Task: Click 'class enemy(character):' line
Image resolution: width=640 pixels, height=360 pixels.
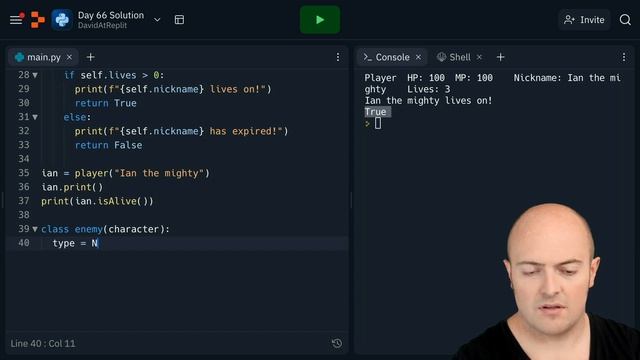Action: point(105,229)
